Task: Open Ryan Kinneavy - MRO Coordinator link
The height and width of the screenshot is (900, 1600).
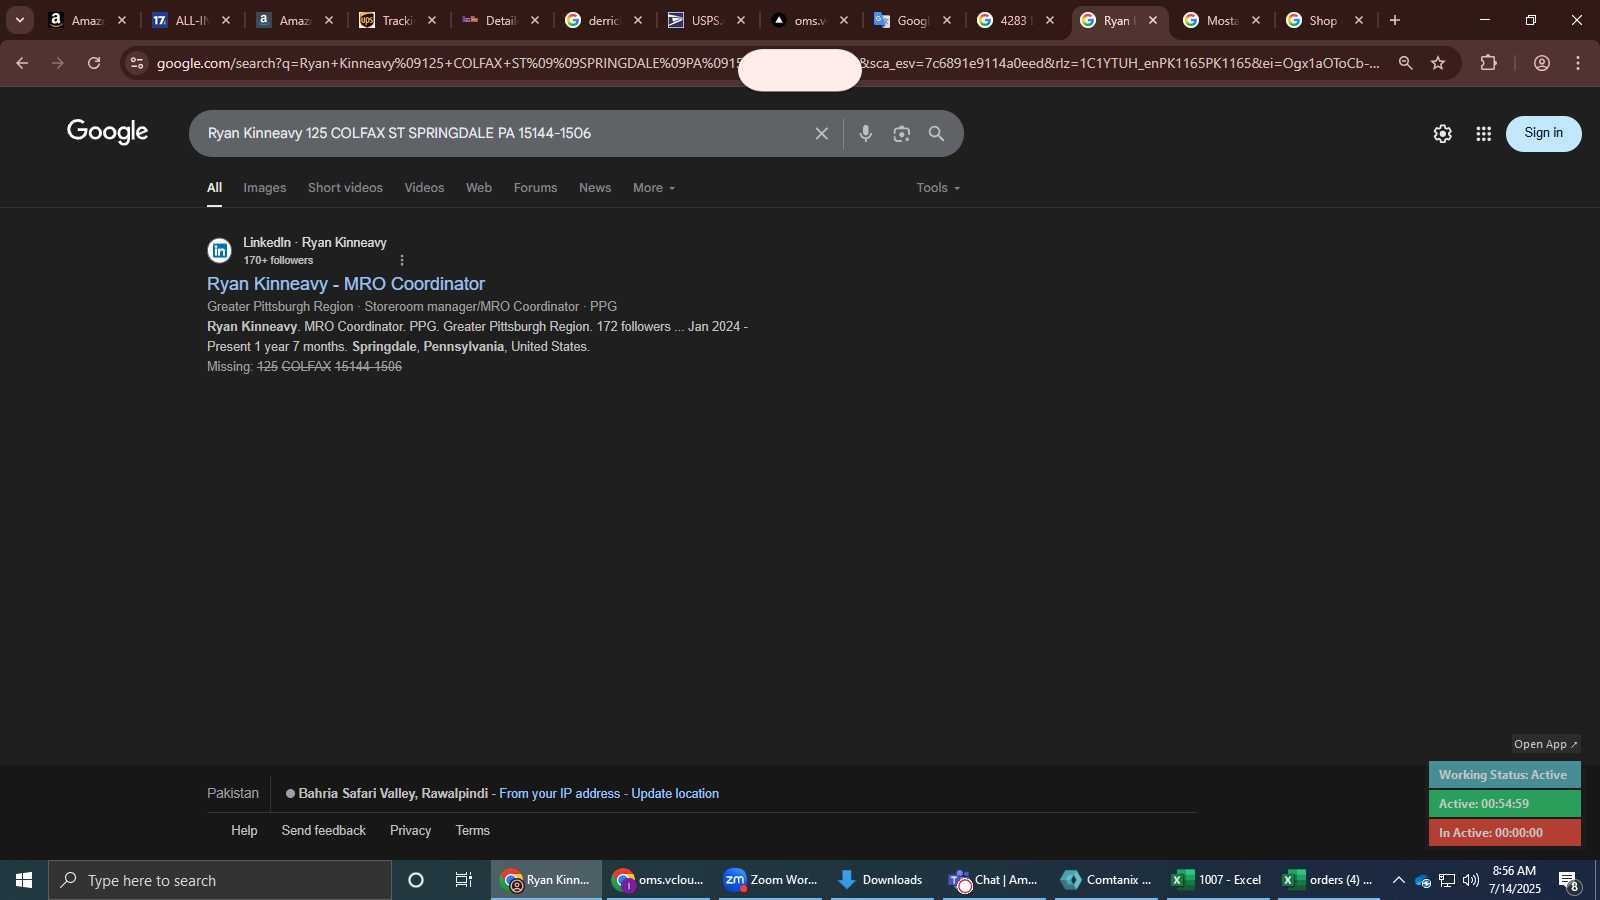Action: pos(346,284)
